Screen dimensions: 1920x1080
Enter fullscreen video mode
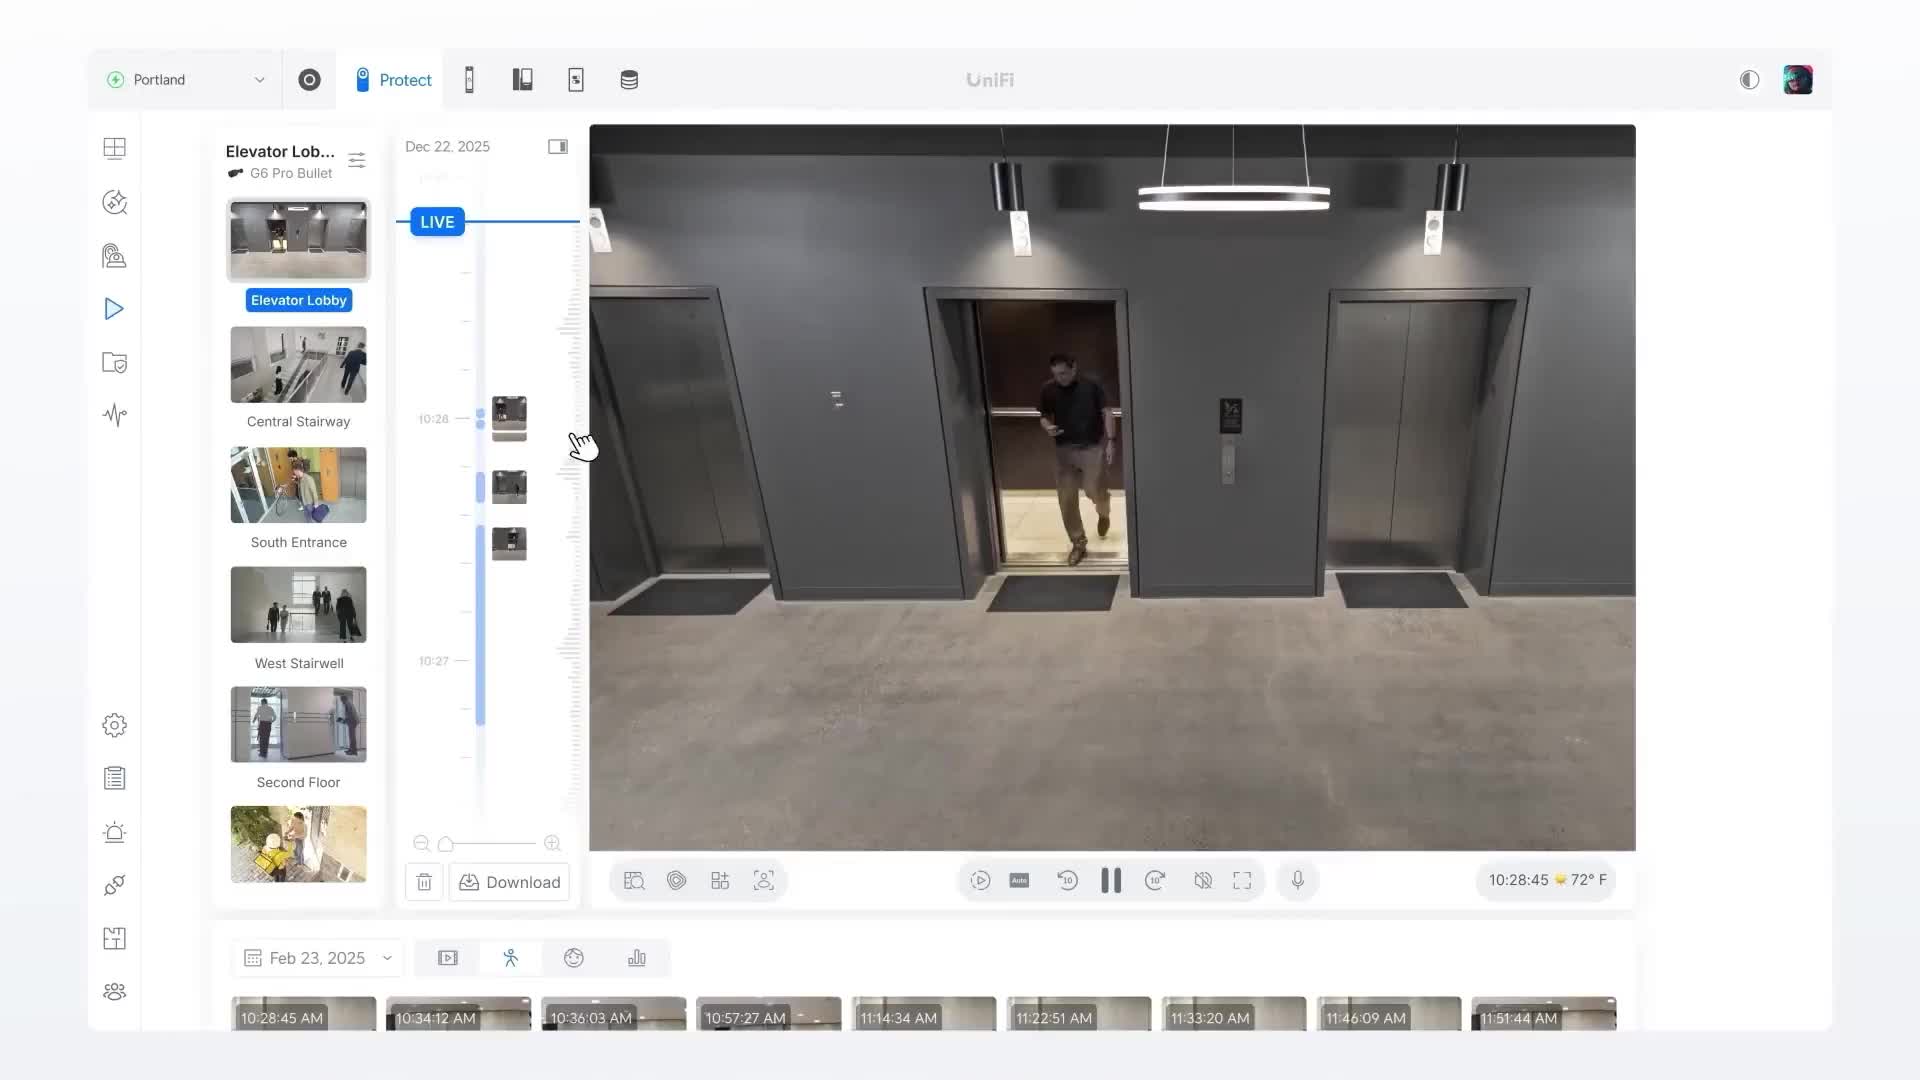(x=1242, y=881)
